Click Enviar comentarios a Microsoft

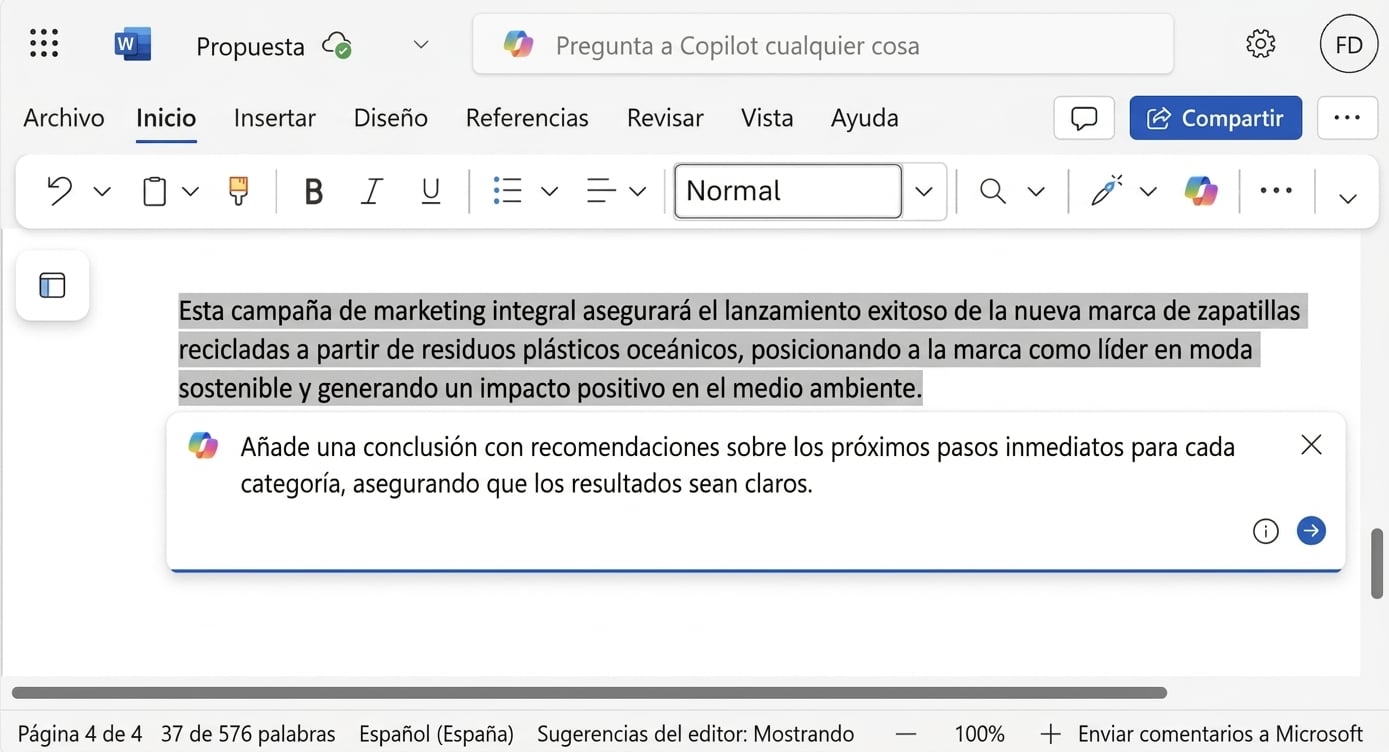(1220, 734)
